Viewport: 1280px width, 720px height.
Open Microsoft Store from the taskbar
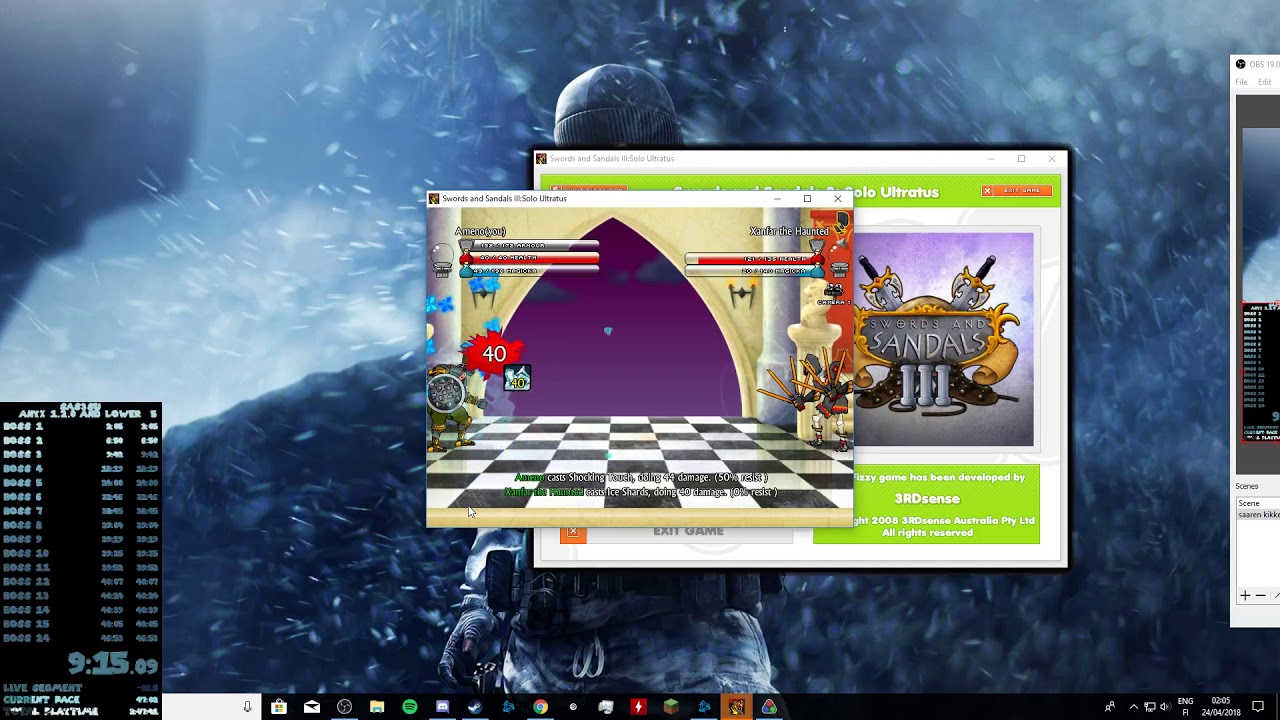[x=279, y=707]
